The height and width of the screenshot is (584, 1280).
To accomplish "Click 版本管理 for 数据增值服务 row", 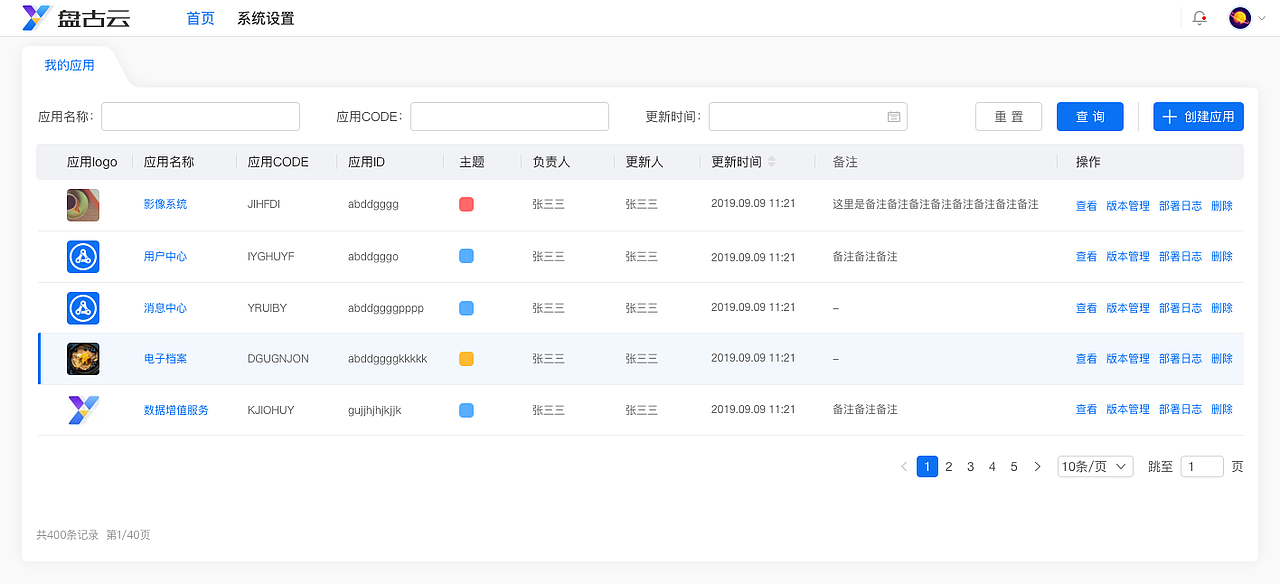I will pyautogui.click(x=1128, y=410).
